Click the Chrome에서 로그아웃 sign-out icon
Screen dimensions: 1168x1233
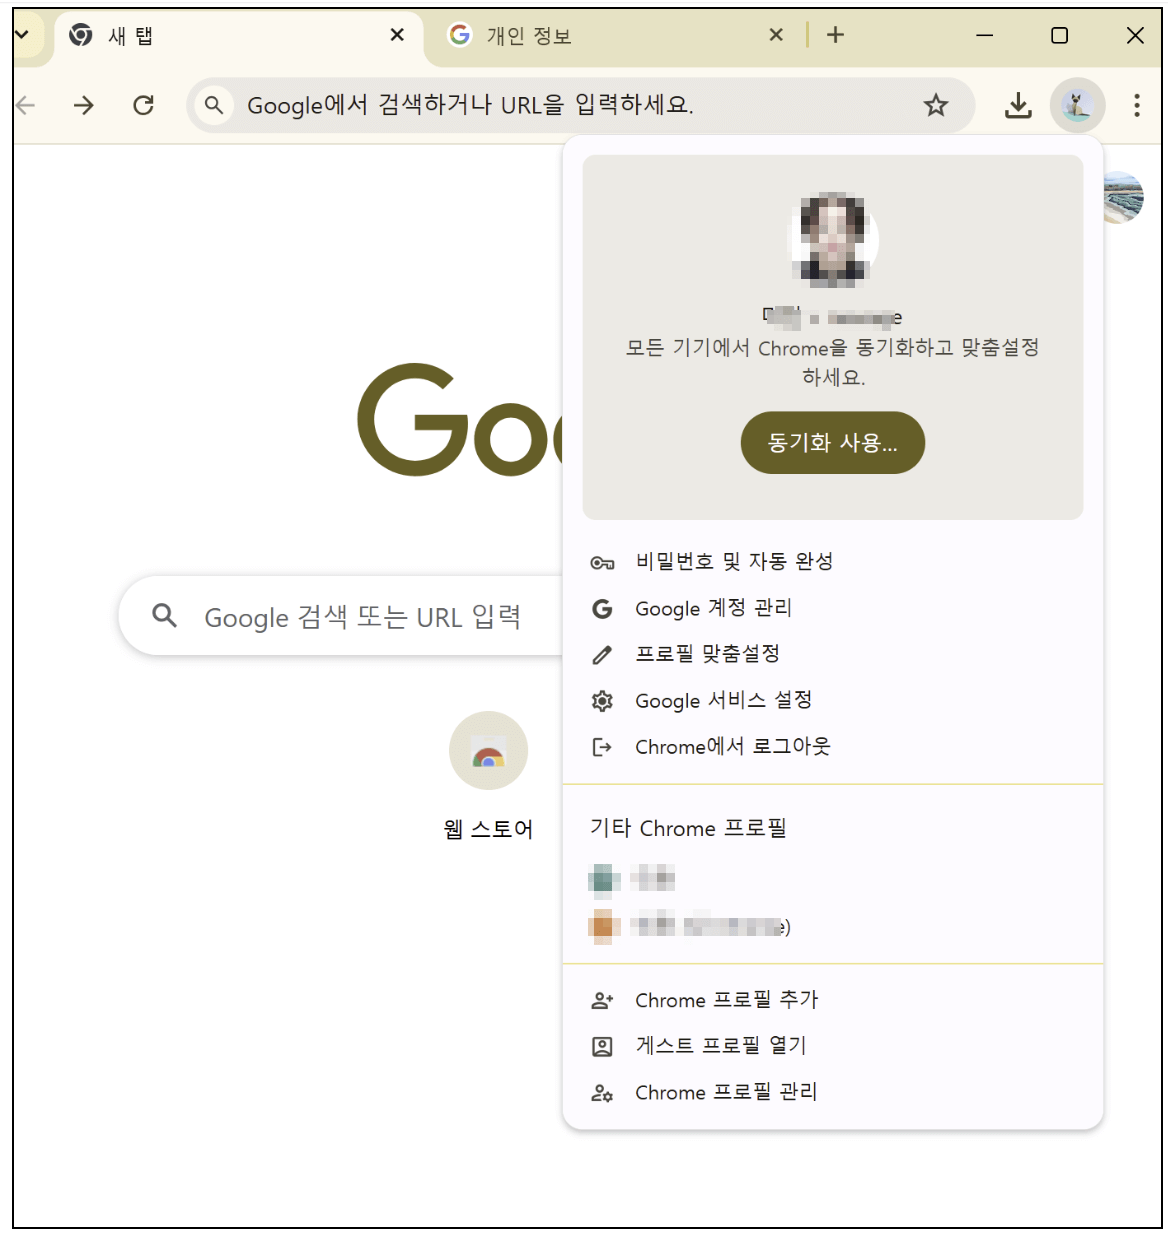pos(601,746)
